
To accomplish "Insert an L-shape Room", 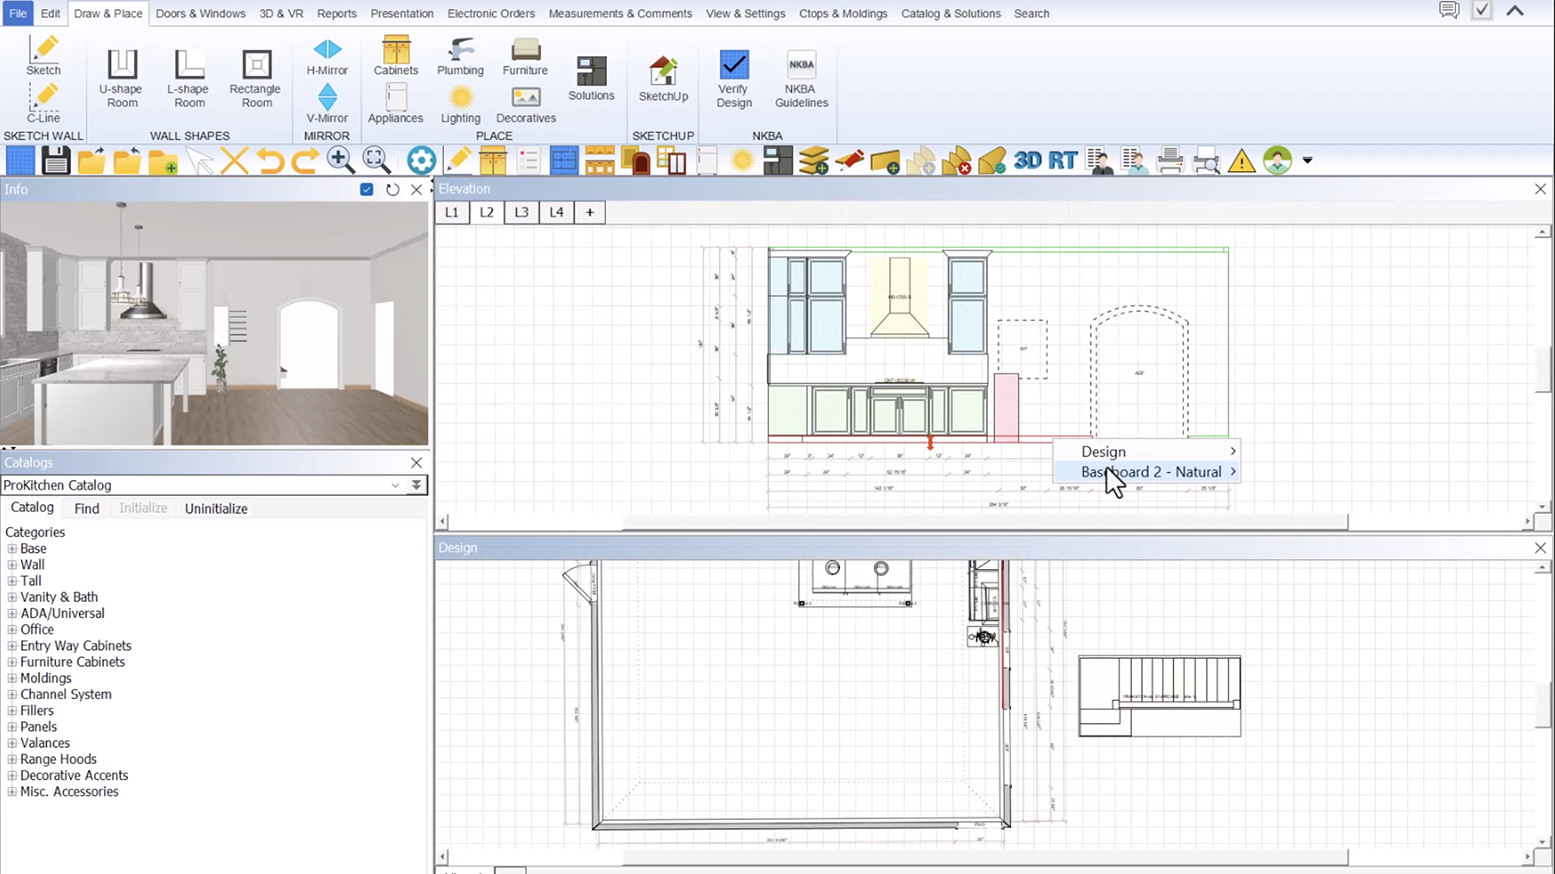I will coord(189,78).
